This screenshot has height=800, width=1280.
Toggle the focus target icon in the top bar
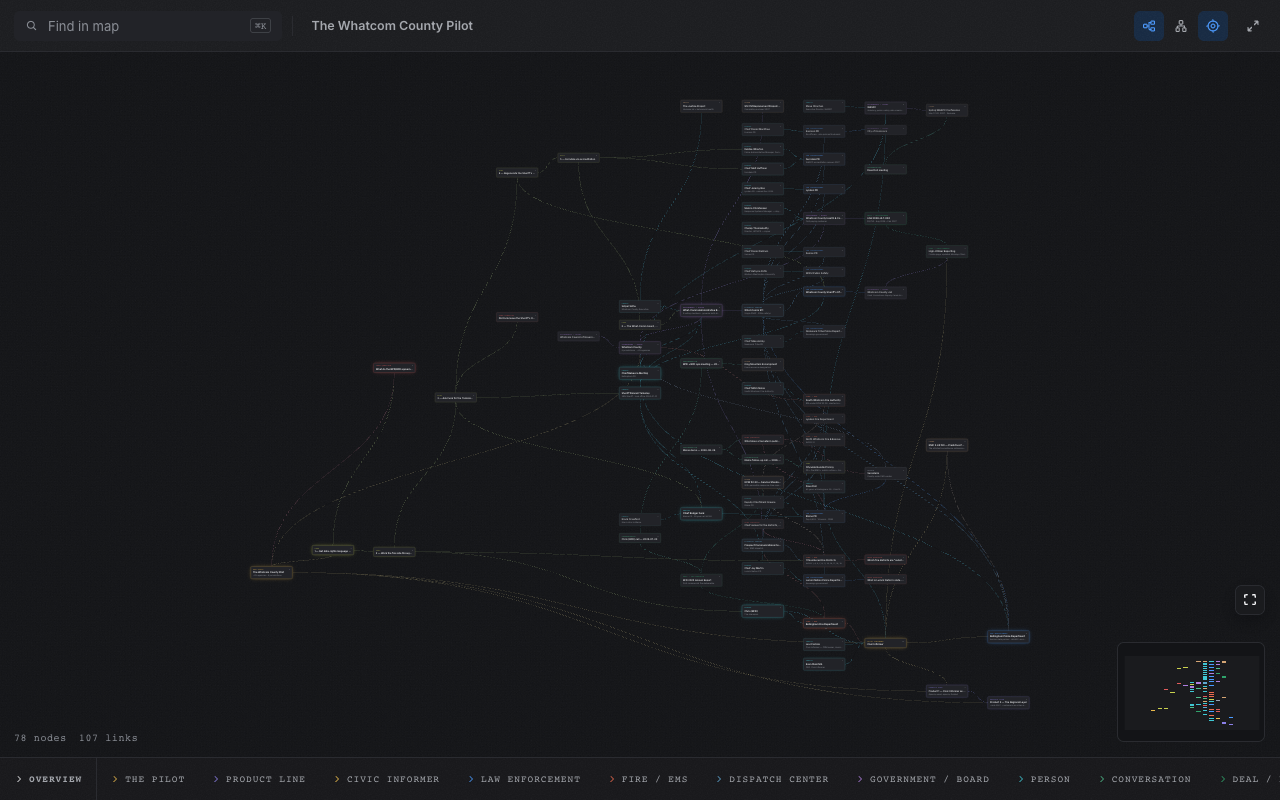pos(1213,26)
